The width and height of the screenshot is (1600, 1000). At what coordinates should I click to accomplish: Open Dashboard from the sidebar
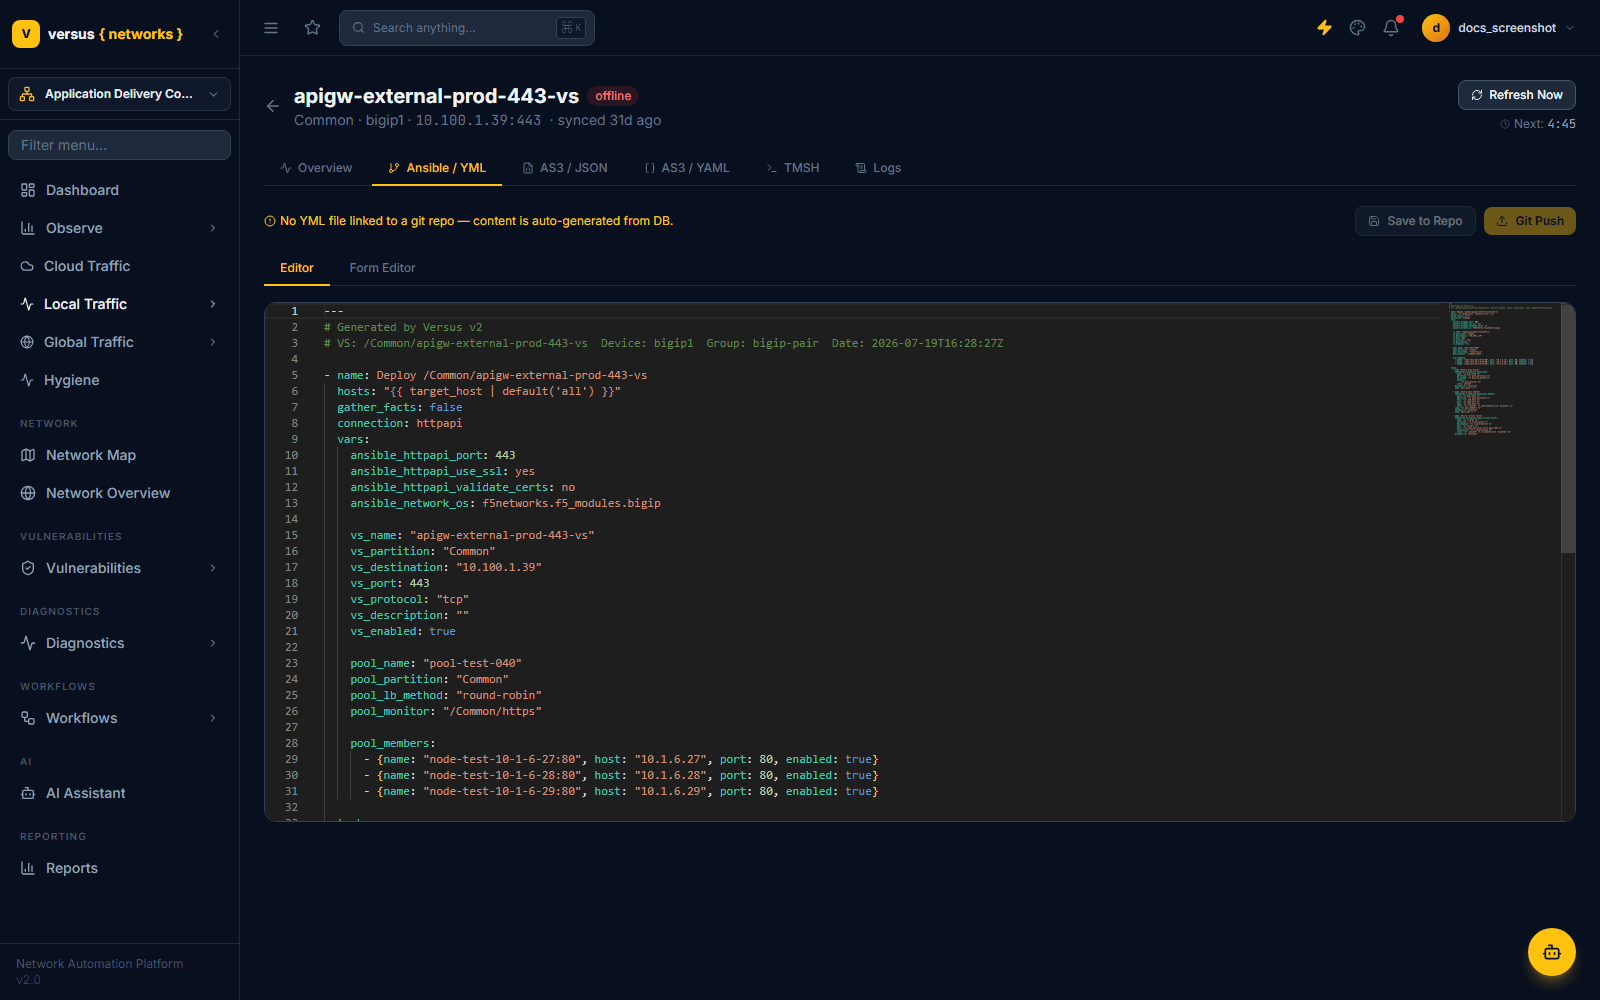click(120, 190)
